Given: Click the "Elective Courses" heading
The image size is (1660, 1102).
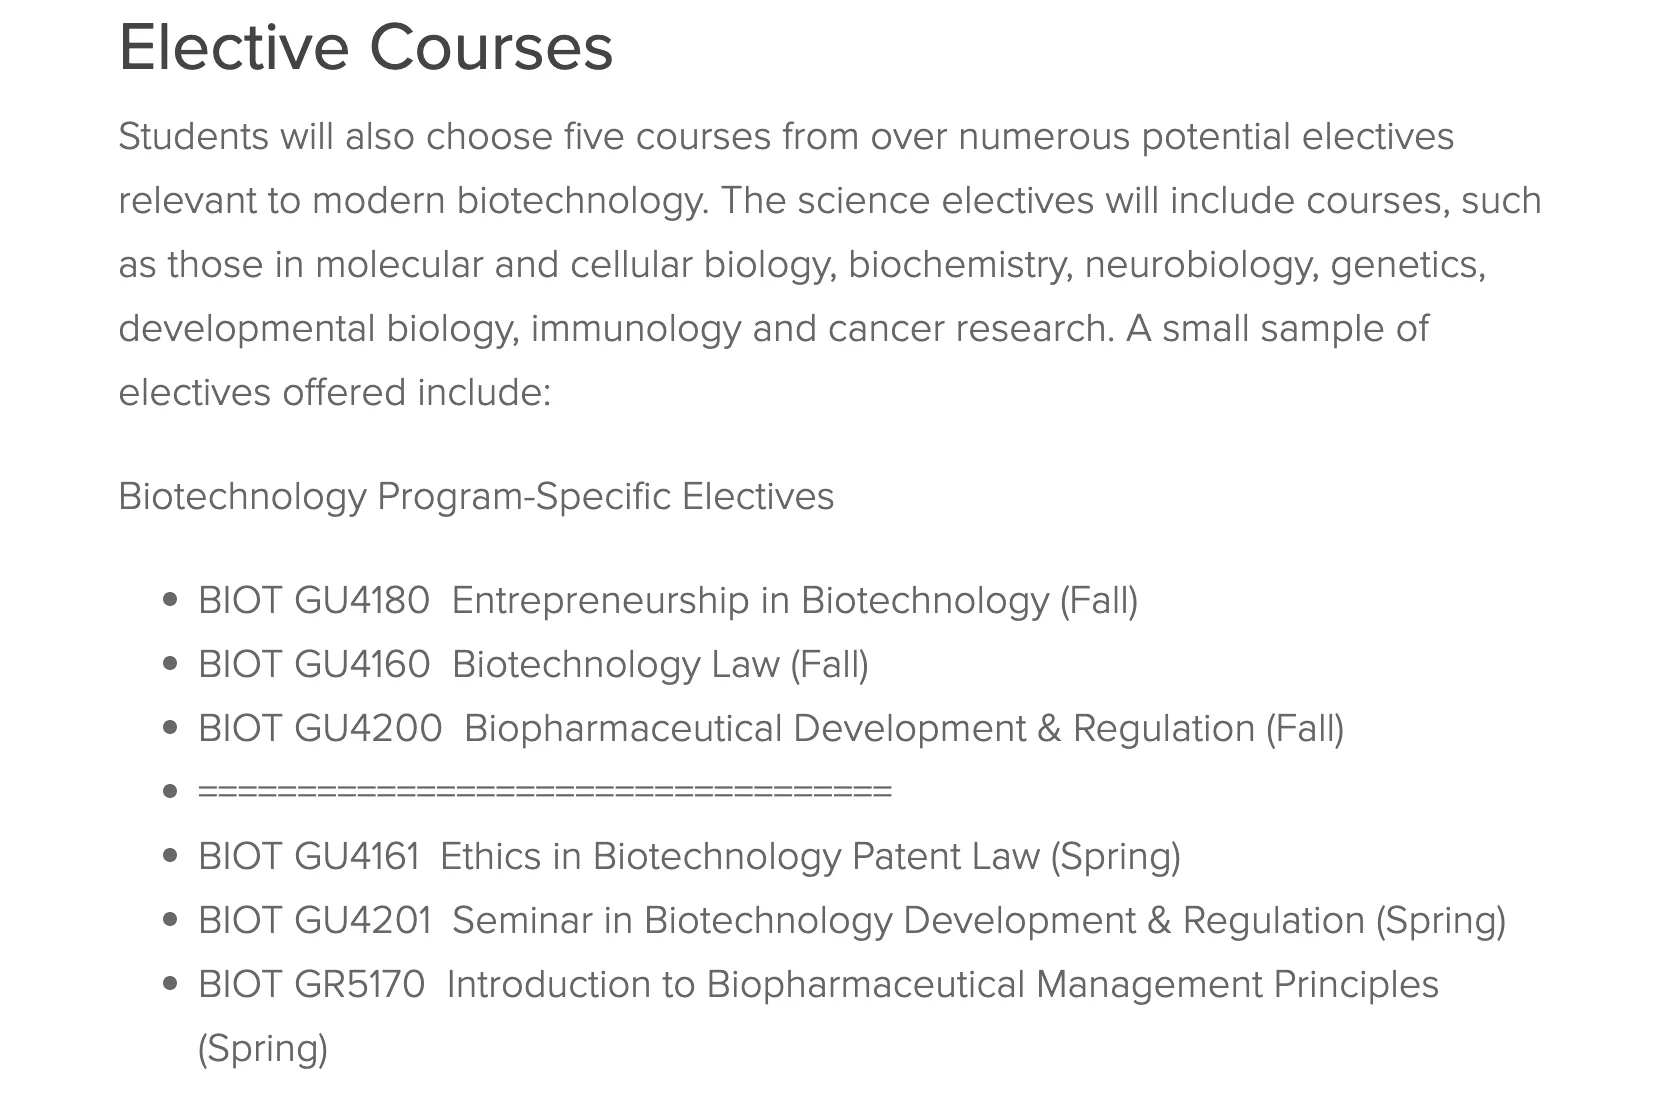Looking at the screenshot, I should pyautogui.click(x=365, y=47).
